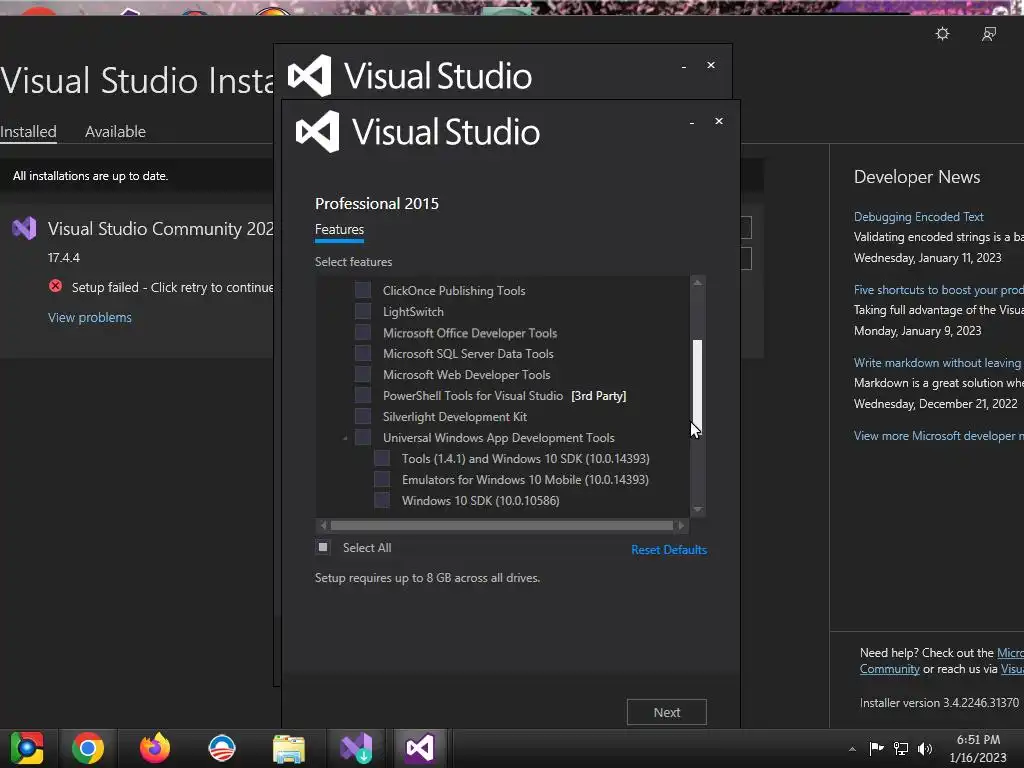The height and width of the screenshot is (768, 1024).
Task: Select the Features tab
Action: coord(339,229)
